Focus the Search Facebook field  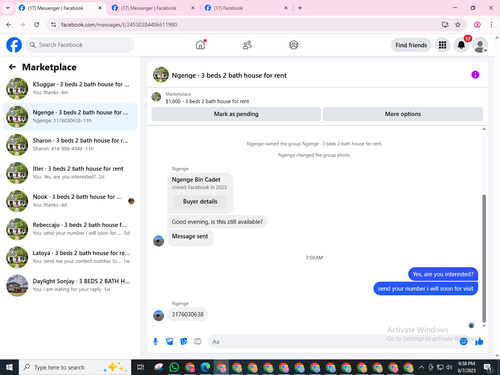(80, 45)
